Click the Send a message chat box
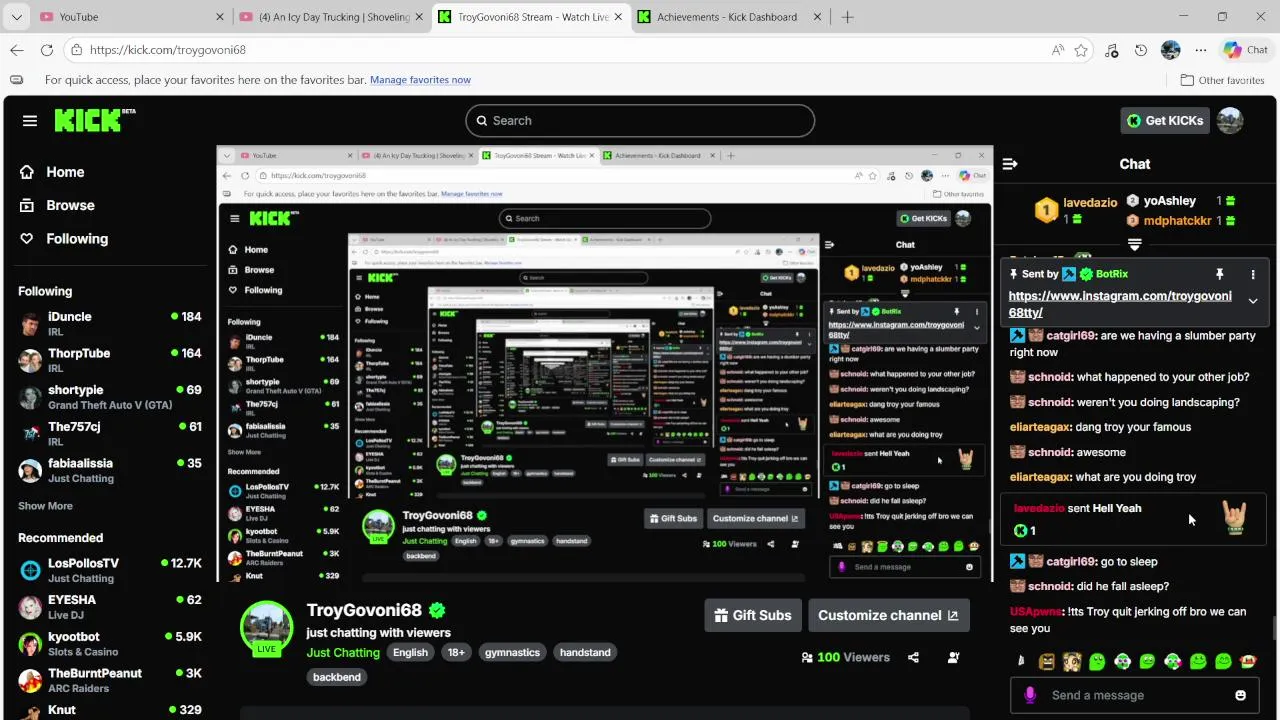This screenshot has height=720, width=1280. point(1134,695)
